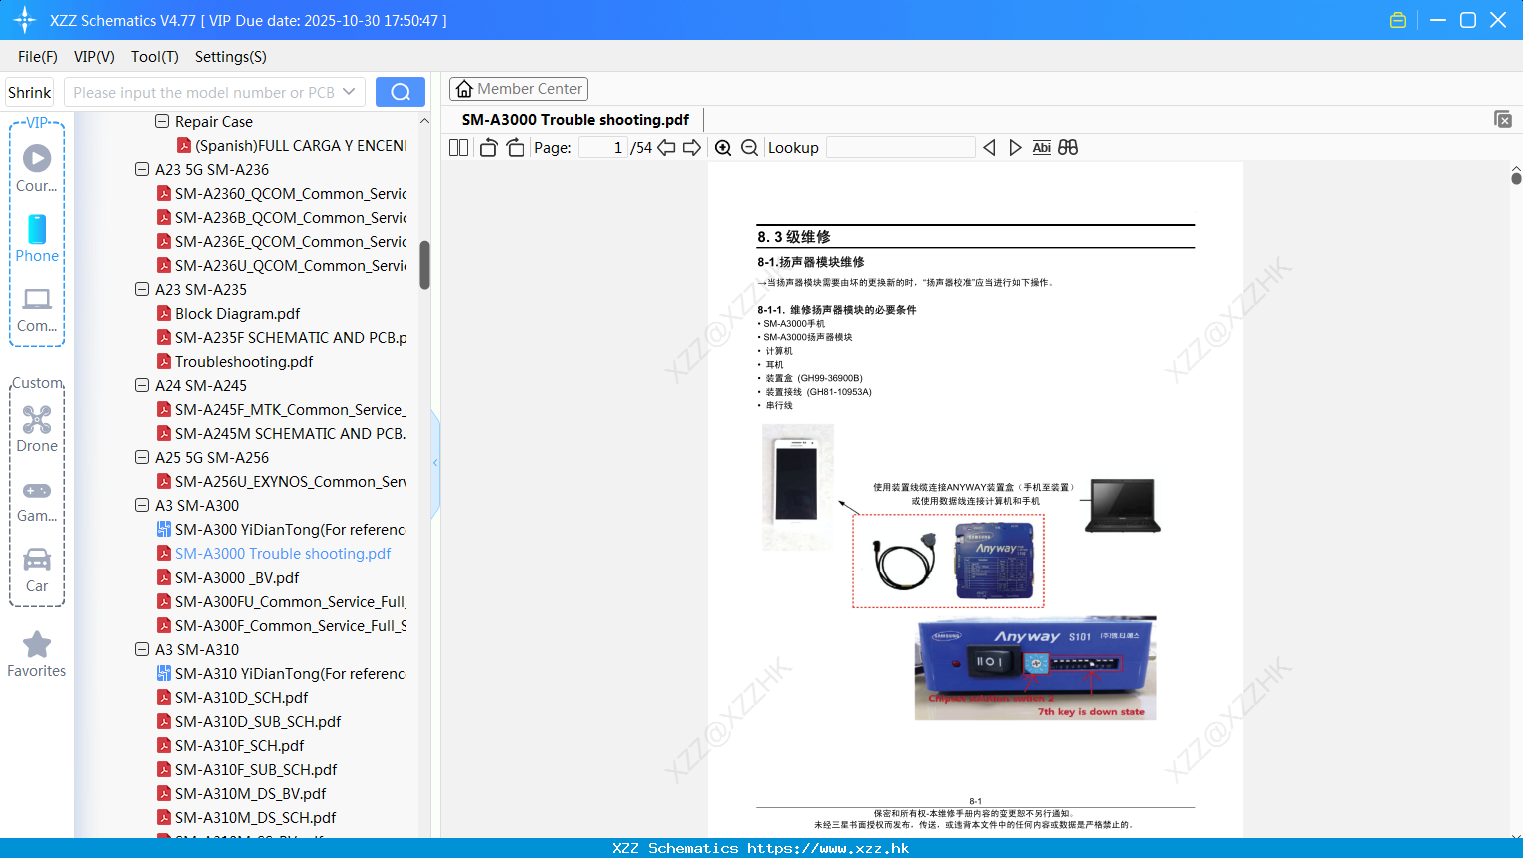
Task: Select the Drone category icon
Action: pos(37,429)
